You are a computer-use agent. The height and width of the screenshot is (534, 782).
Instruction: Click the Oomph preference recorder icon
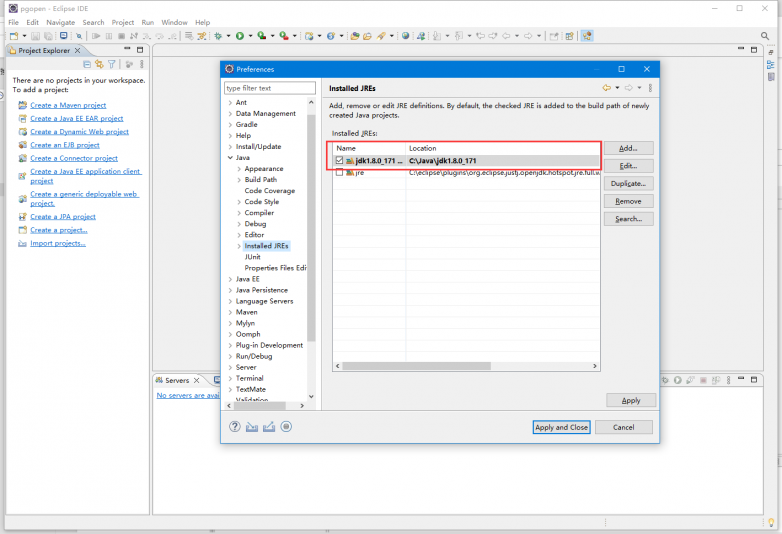pyautogui.click(x=286, y=427)
